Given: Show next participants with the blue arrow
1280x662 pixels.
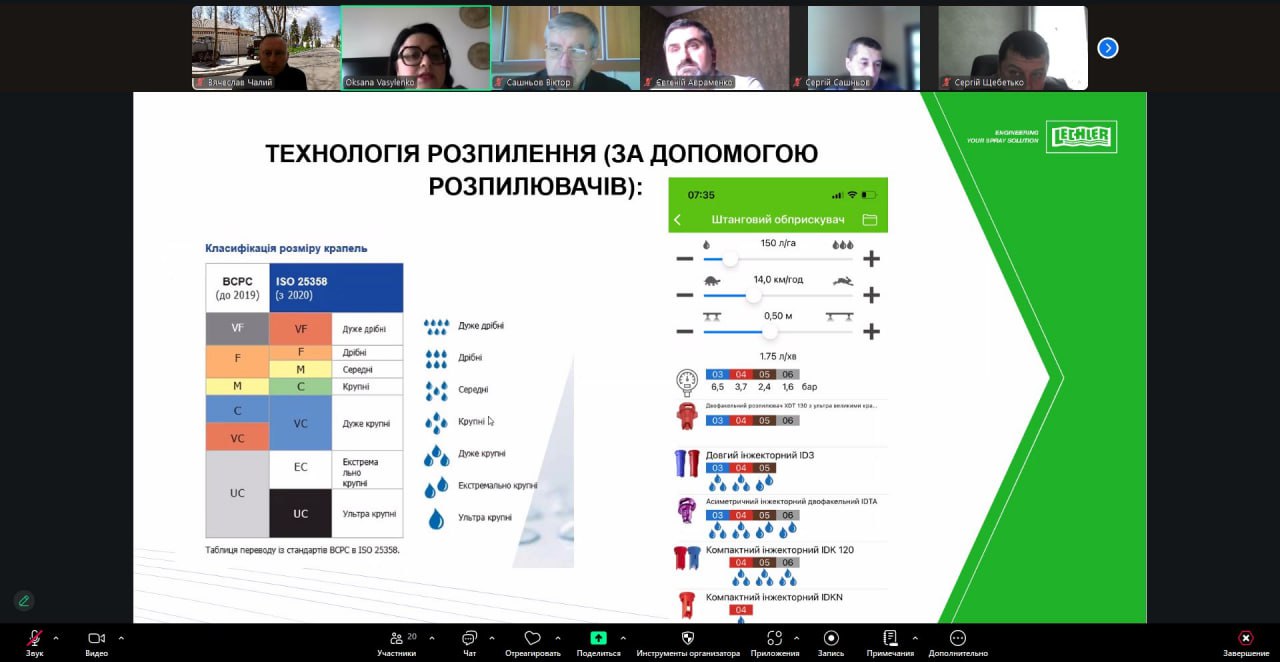Looking at the screenshot, I should 1107,48.
